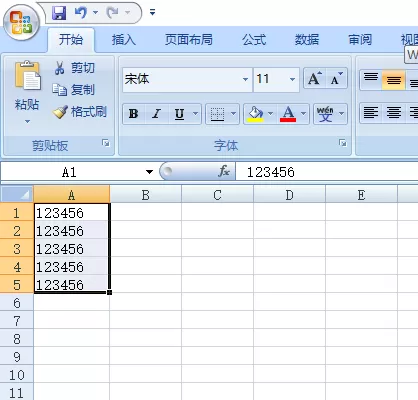Viewport: 418px width, 400px height.
Task: Select column A header
Action: click(x=72, y=195)
